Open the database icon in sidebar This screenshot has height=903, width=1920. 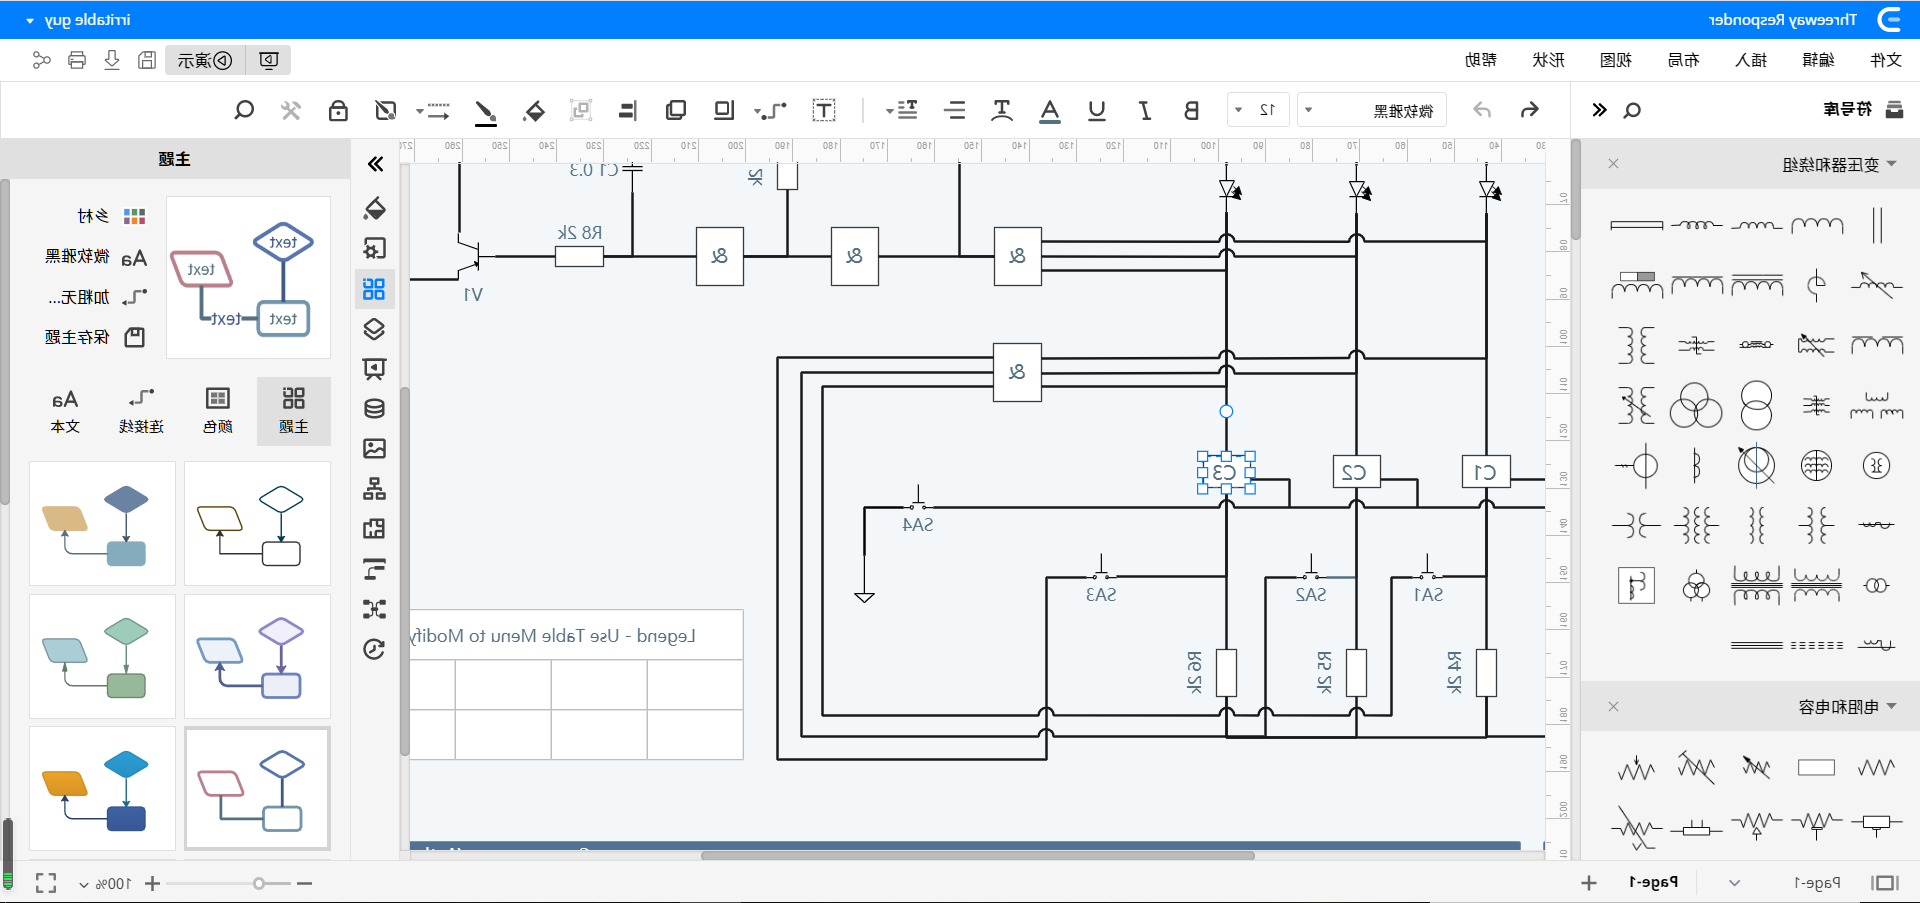374,408
